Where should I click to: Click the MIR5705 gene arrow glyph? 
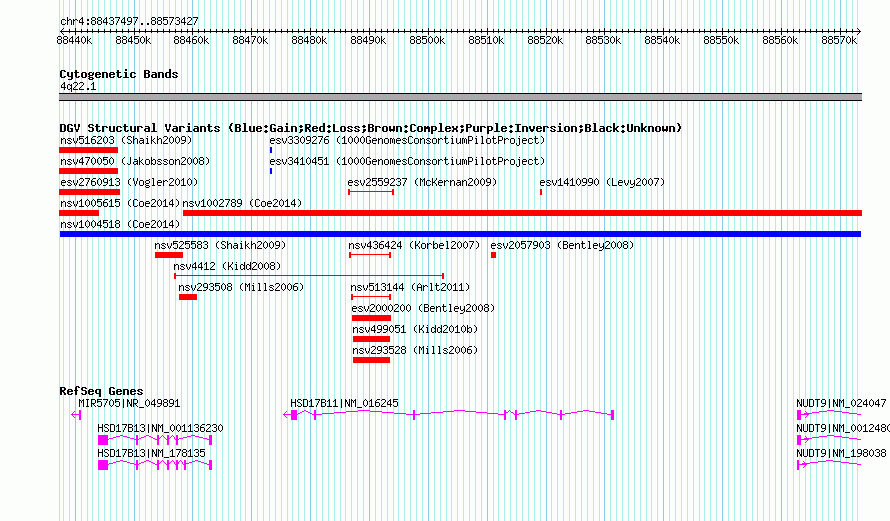pos(76,415)
